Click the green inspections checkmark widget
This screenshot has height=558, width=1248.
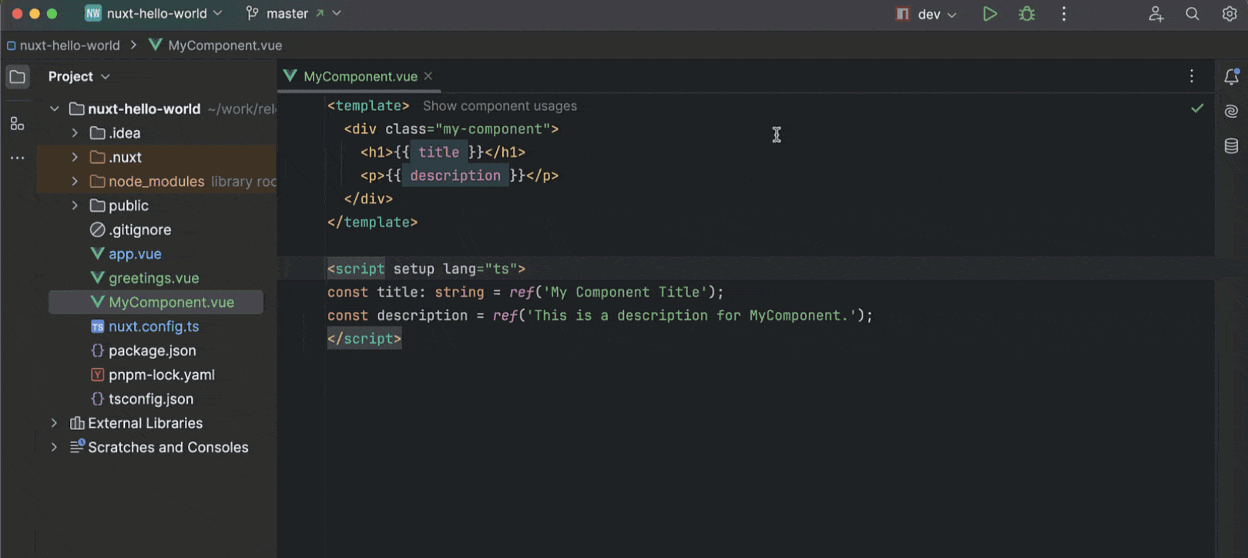(x=1197, y=108)
